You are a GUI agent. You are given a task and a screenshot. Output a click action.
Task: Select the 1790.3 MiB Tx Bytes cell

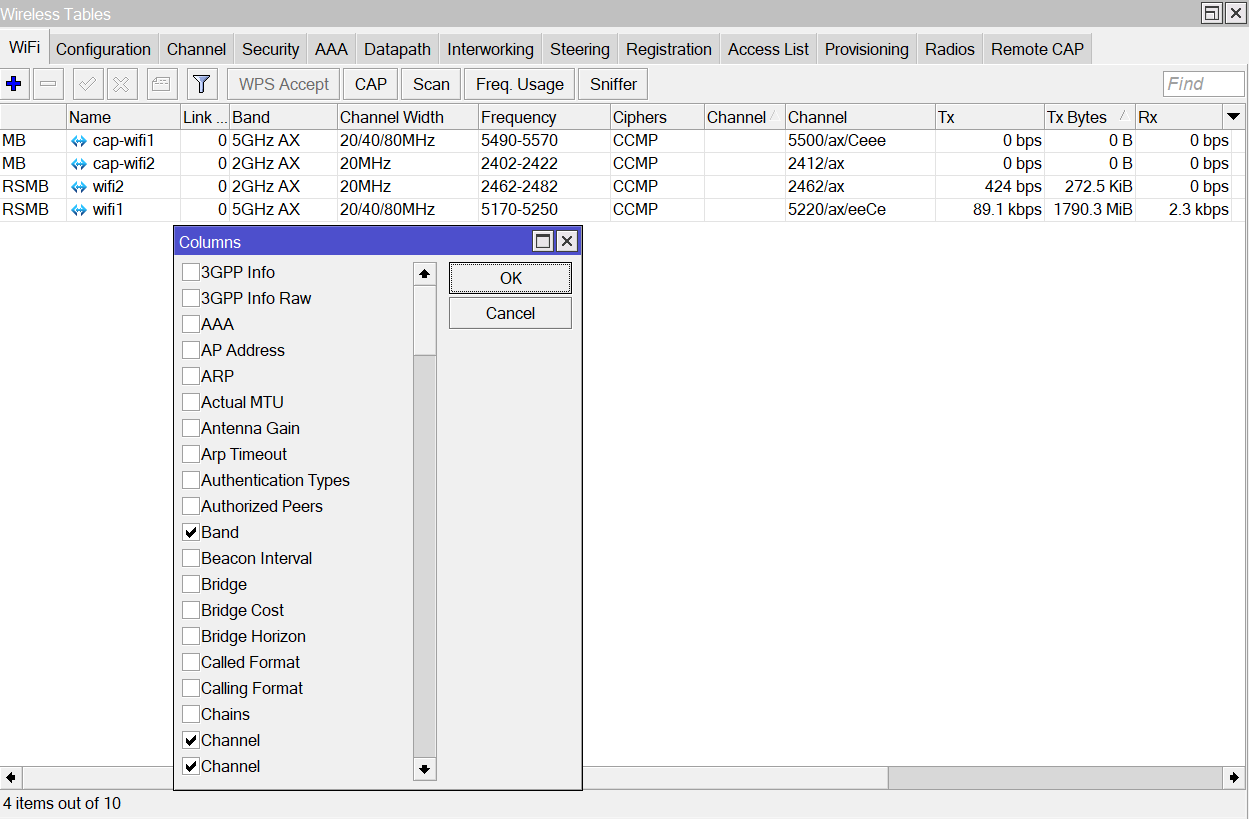pos(1090,210)
